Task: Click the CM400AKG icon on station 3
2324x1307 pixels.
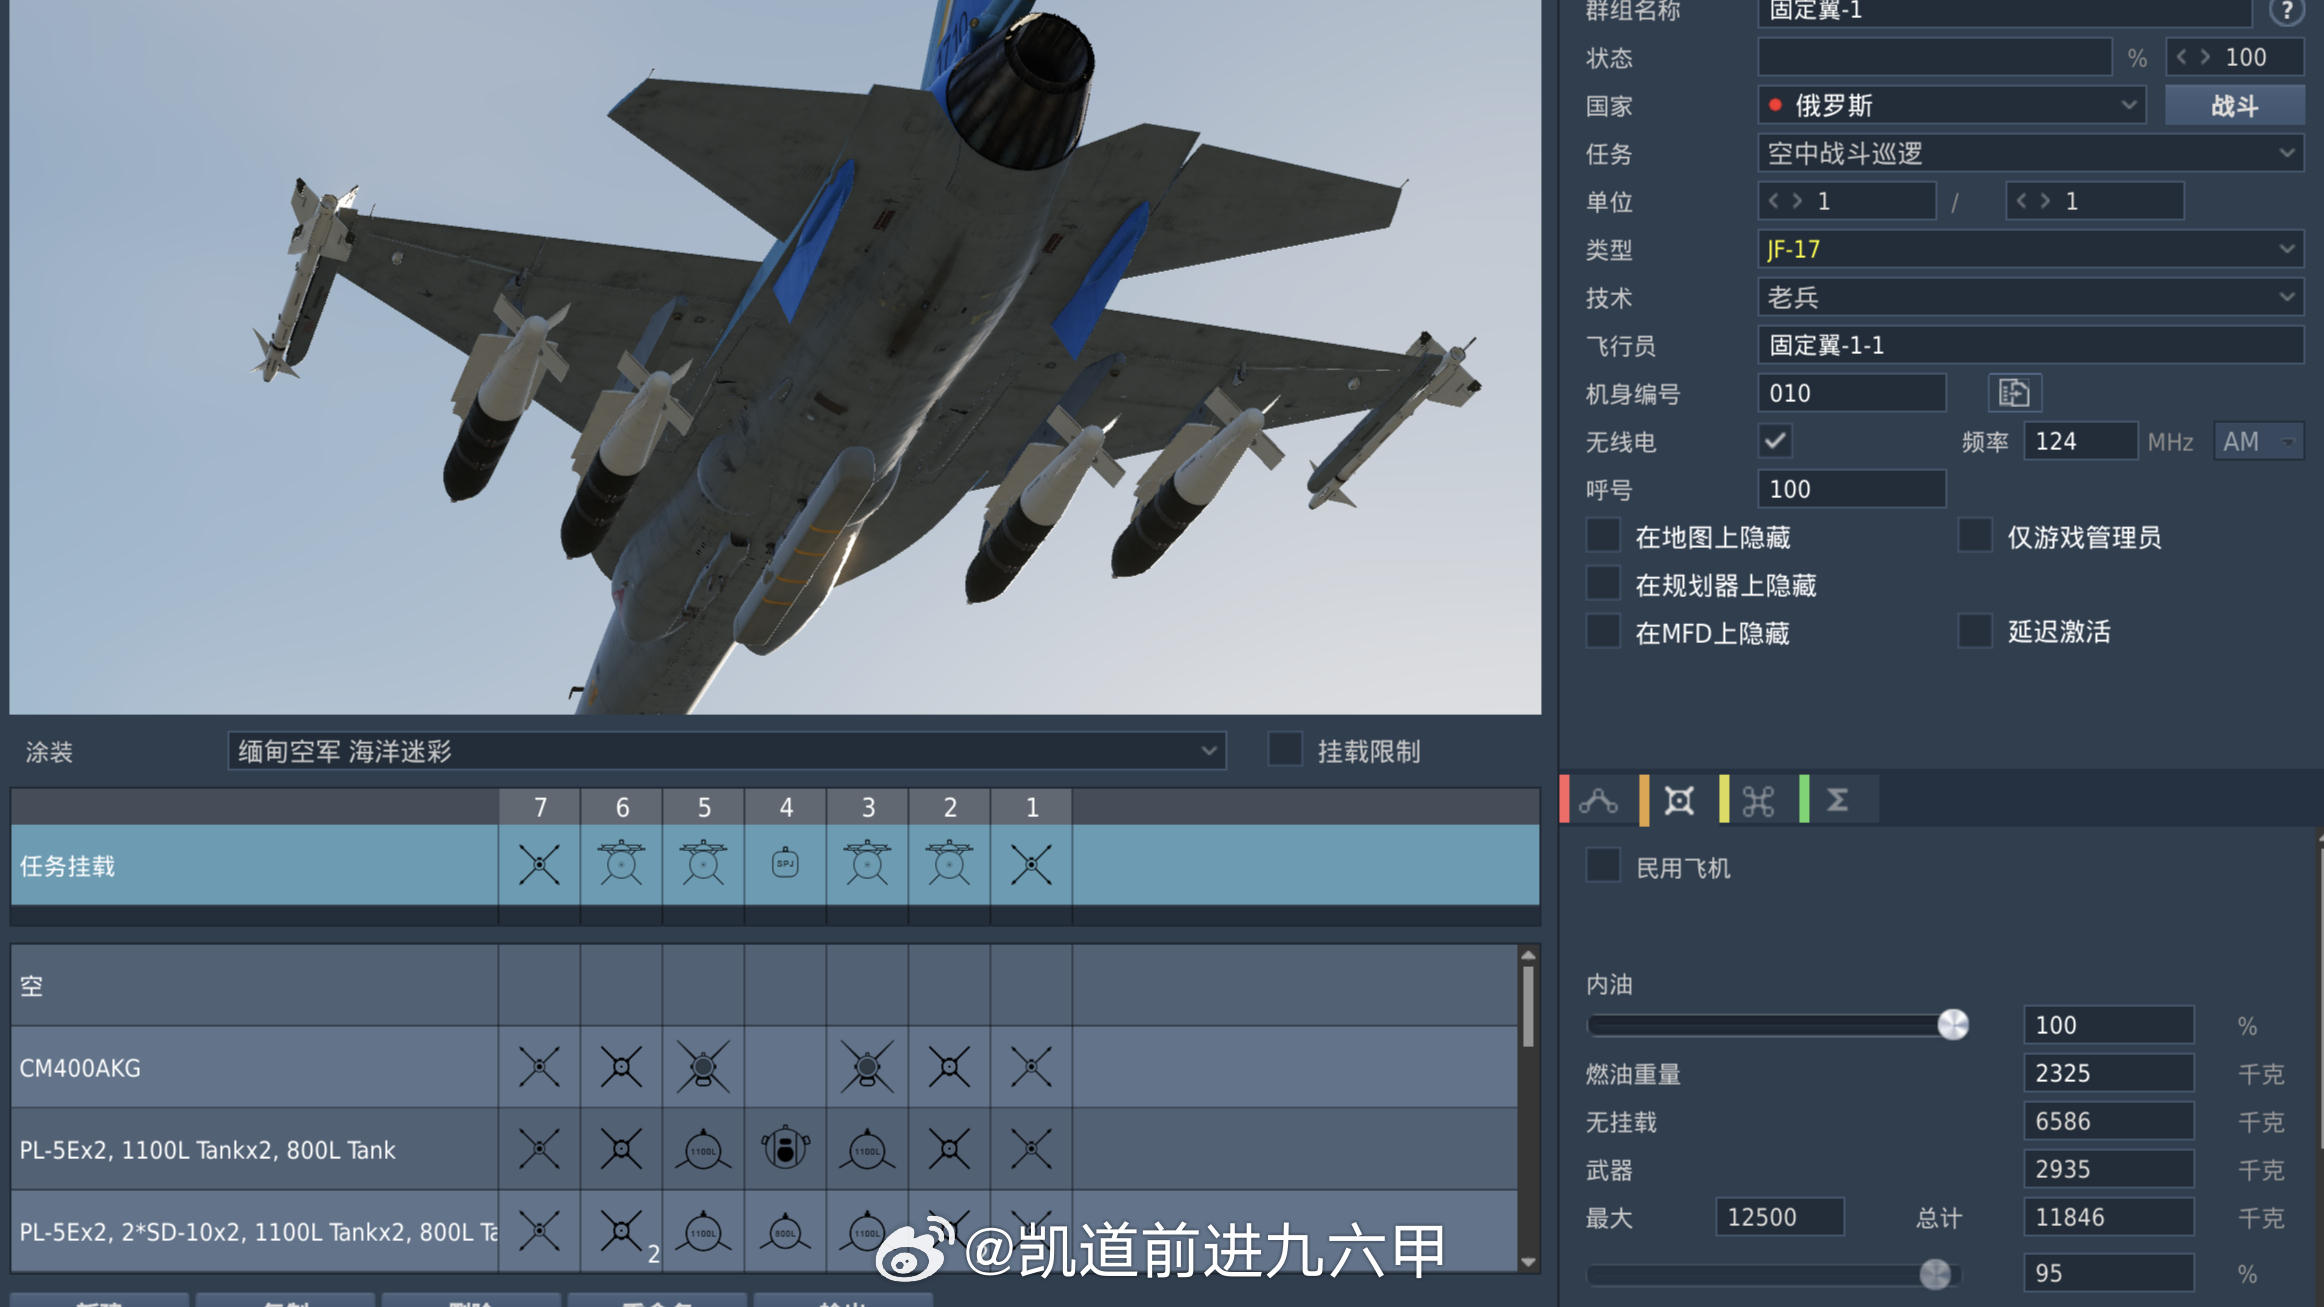Action: 867,1068
